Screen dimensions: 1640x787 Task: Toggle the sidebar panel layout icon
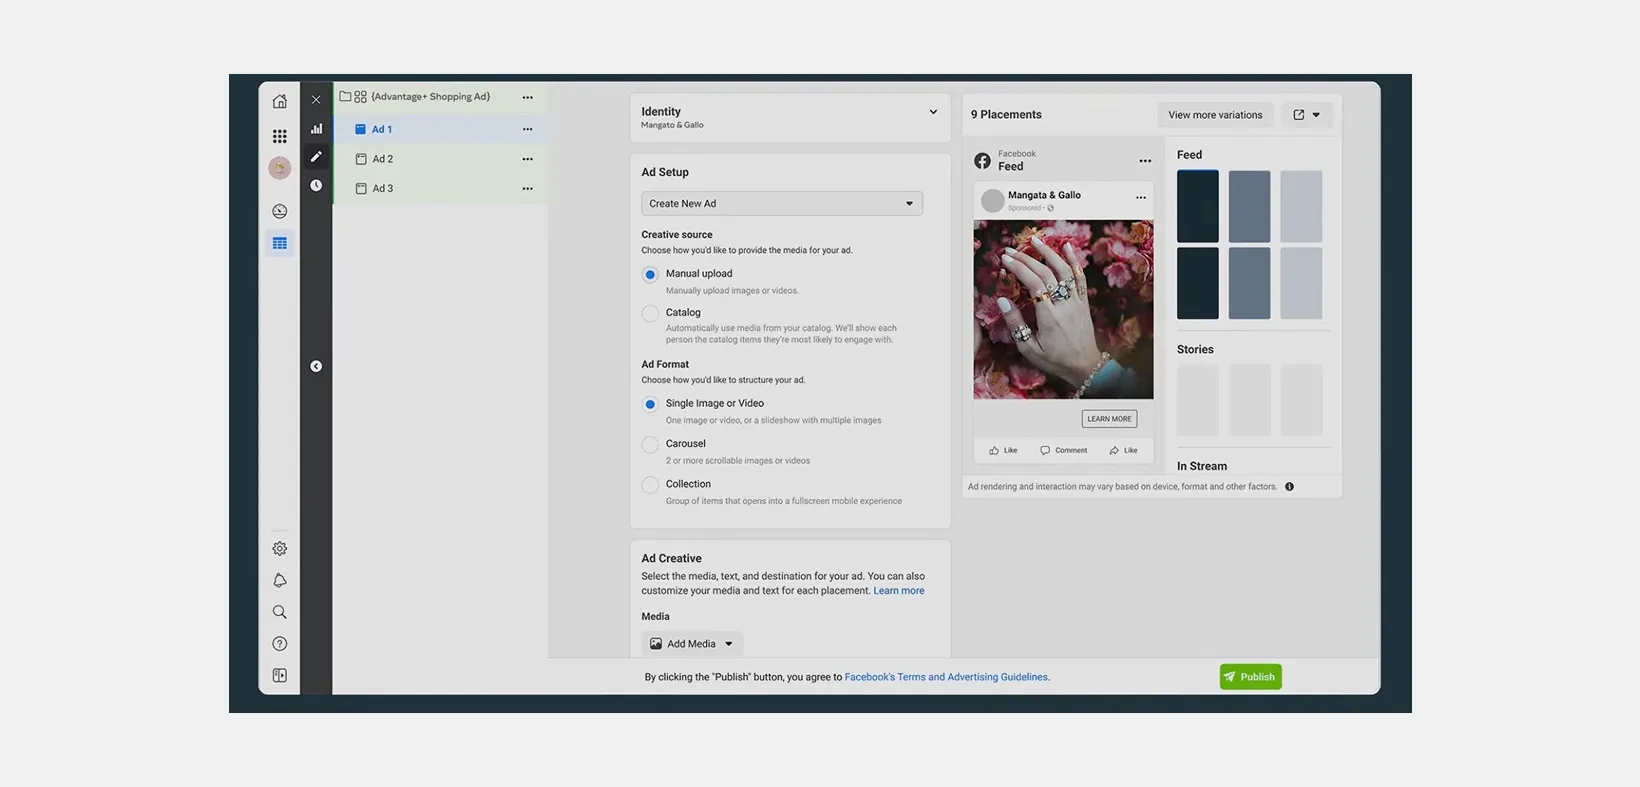coord(280,676)
